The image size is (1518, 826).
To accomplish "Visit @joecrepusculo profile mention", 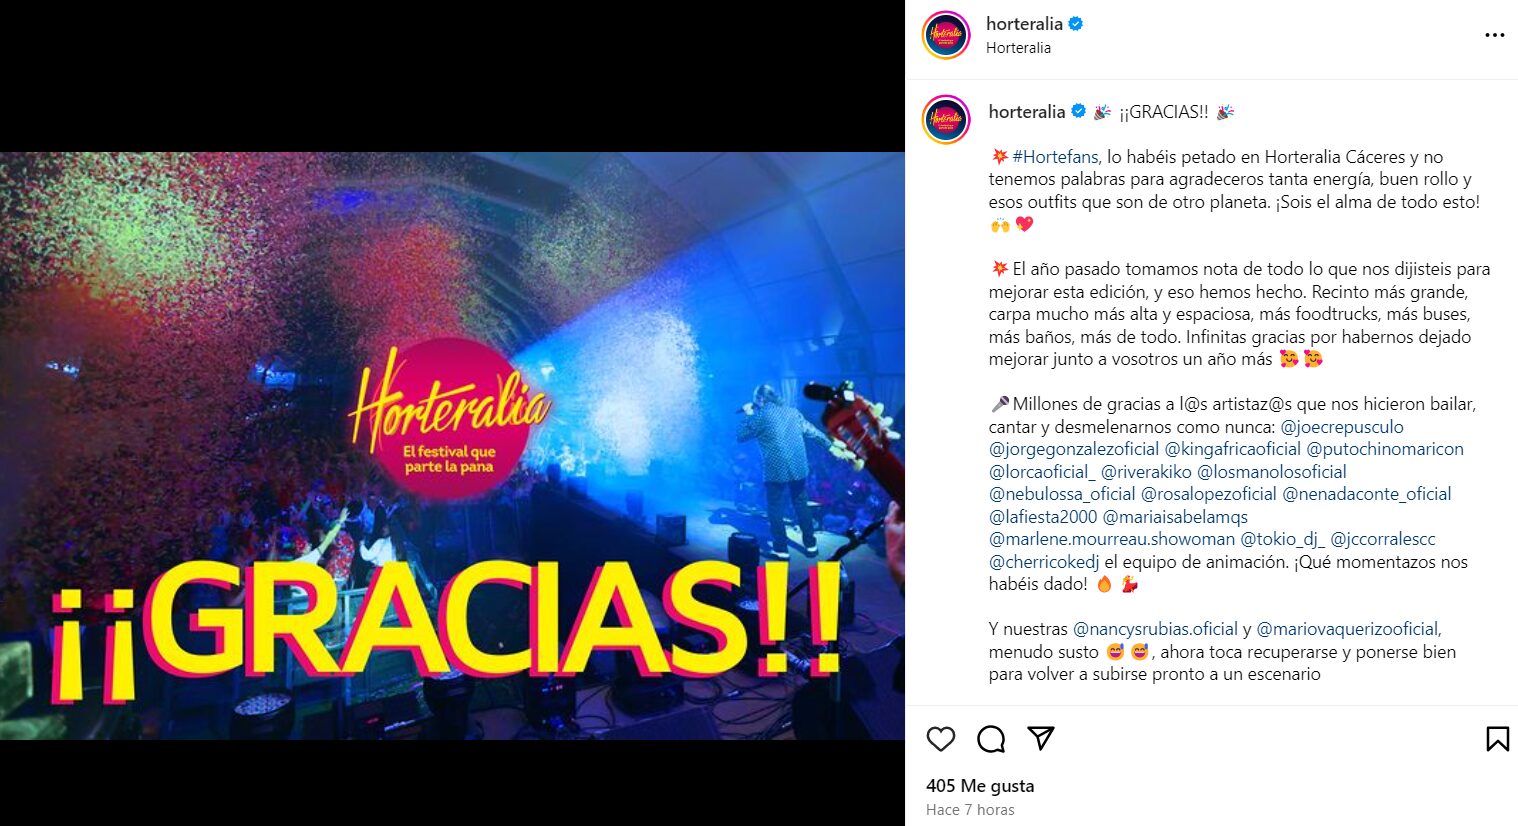I will click(1342, 427).
